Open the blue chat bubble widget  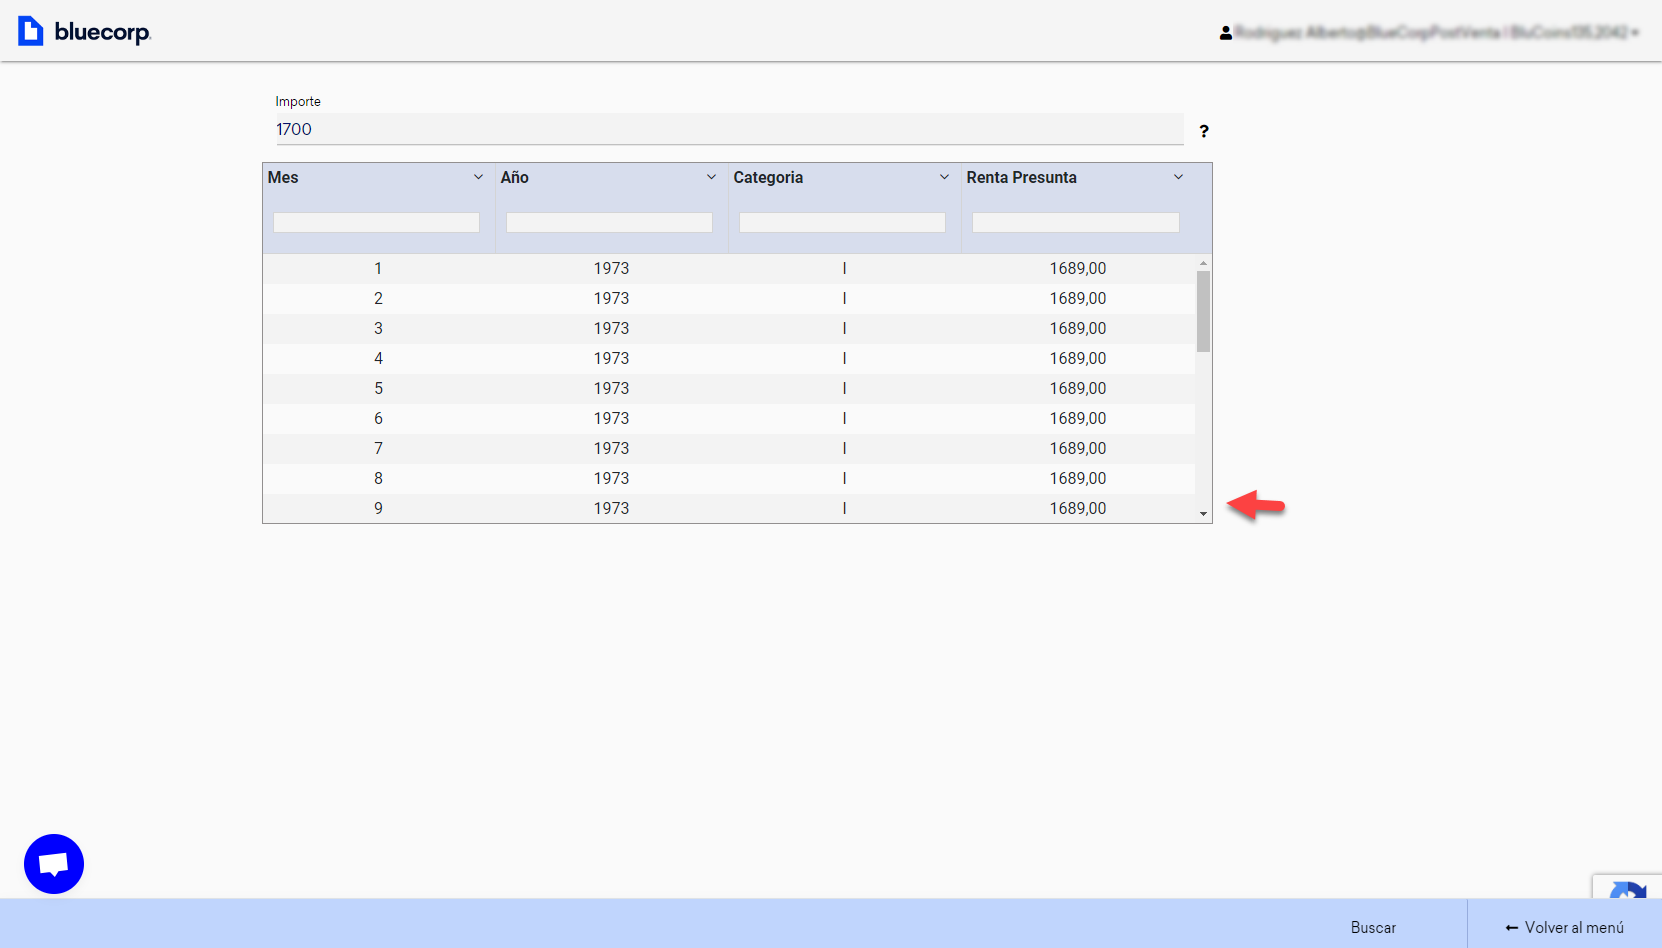pyautogui.click(x=54, y=864)
